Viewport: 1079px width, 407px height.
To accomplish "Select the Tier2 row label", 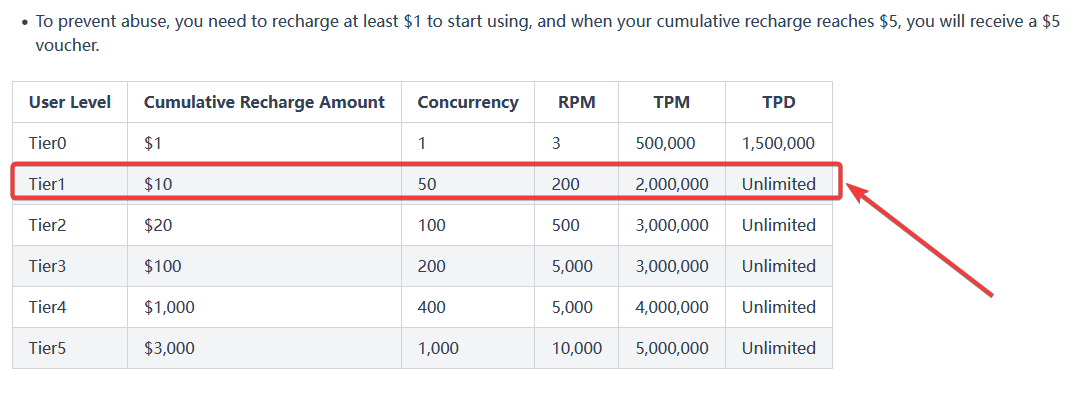I will [48, 225].
